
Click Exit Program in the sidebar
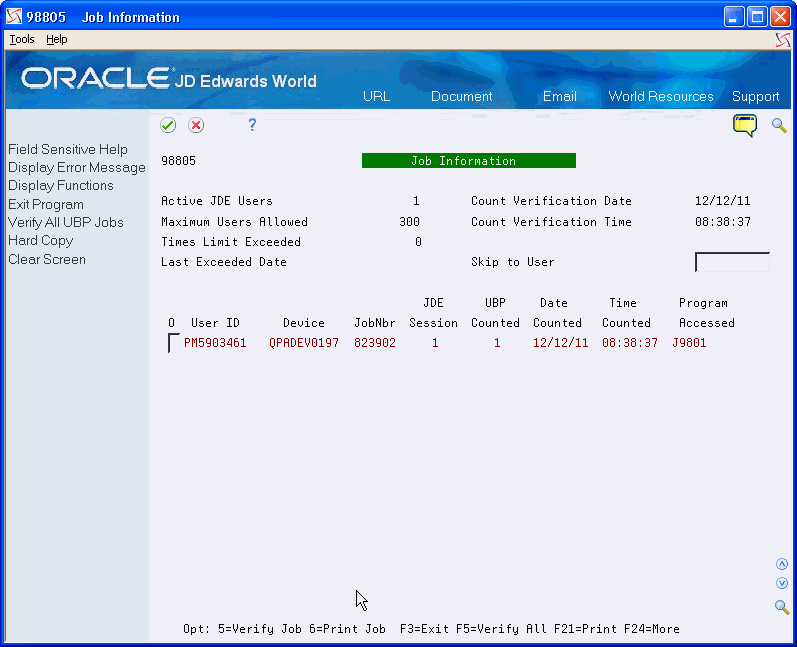coord(46,204)
